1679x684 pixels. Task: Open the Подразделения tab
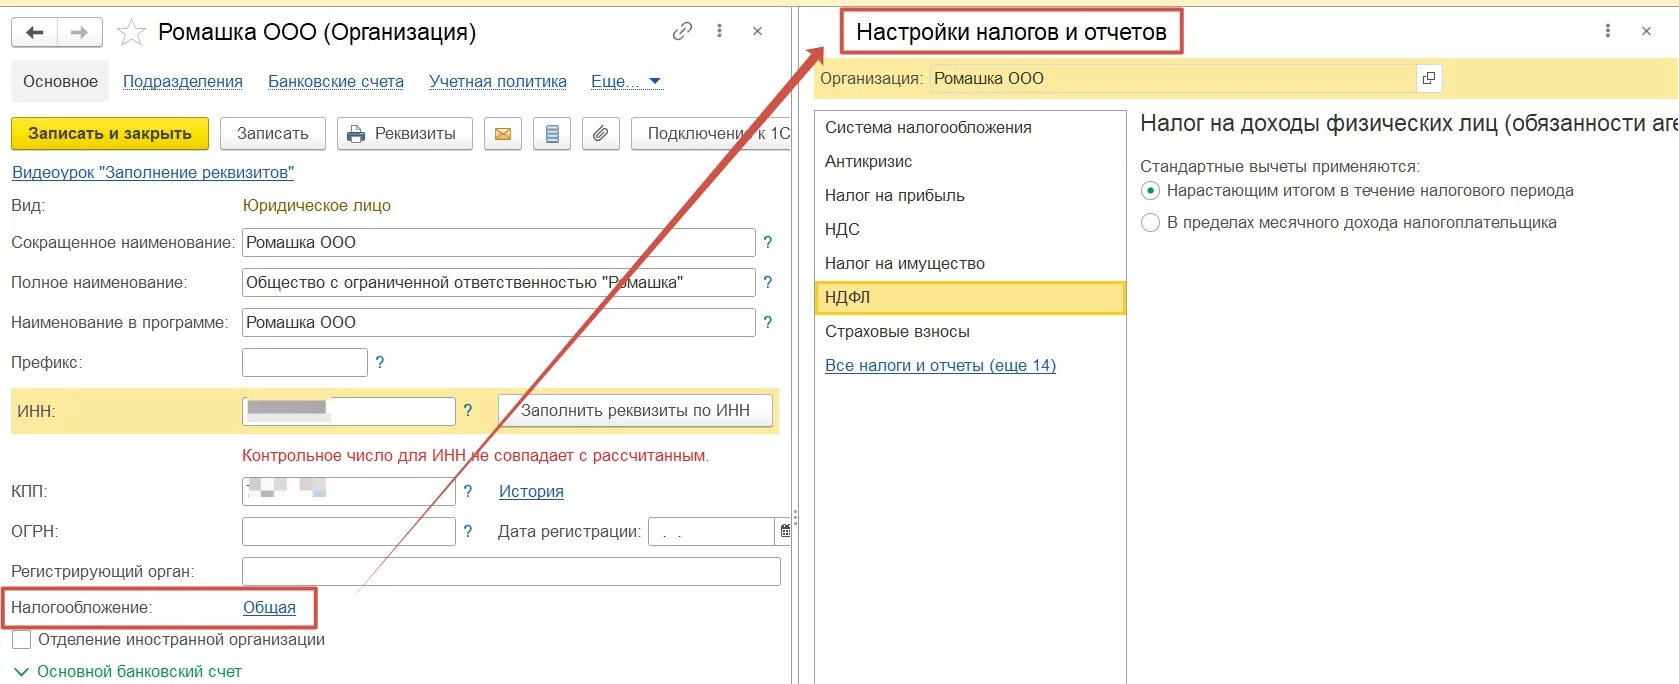183,81
